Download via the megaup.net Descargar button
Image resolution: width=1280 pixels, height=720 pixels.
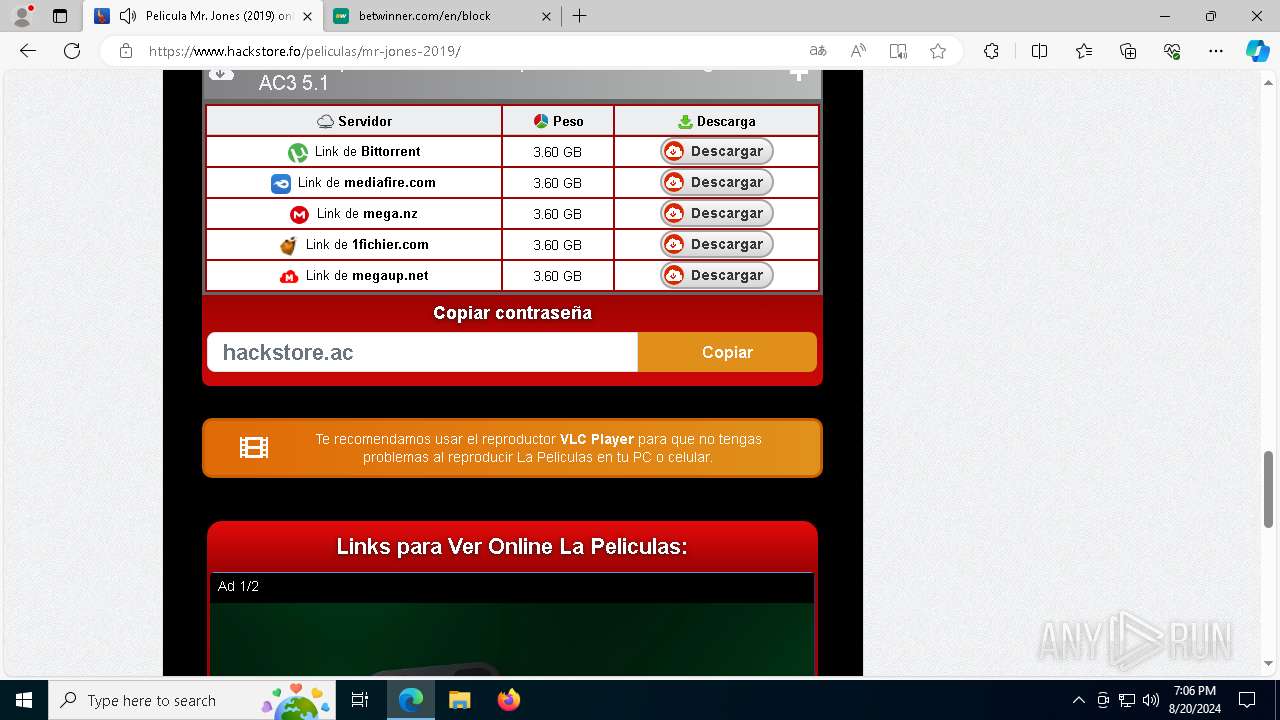tap(717, 275)
